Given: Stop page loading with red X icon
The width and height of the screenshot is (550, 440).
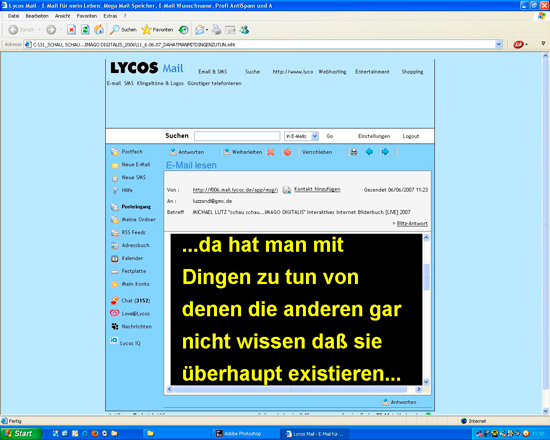Looking at the screenshot, I should 72,30.
